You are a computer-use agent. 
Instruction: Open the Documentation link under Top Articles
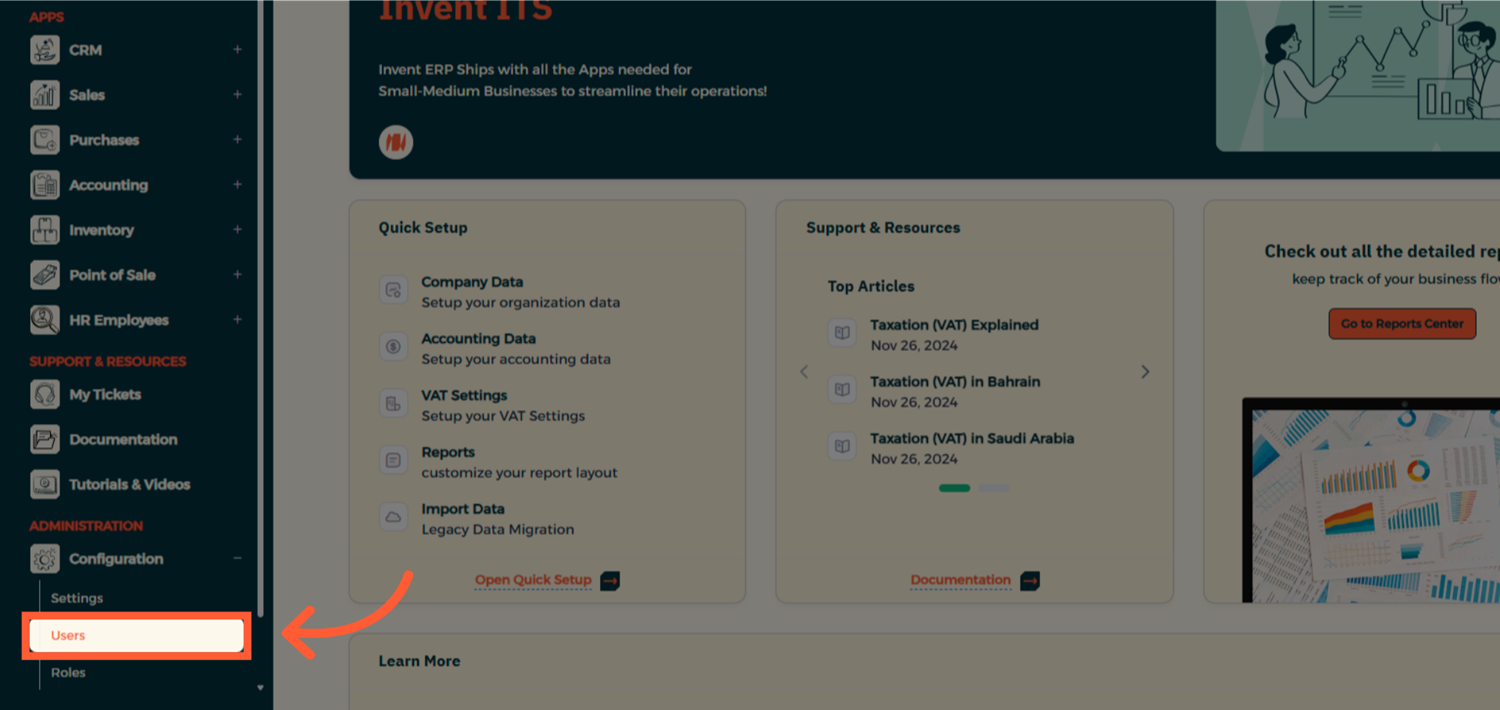[x=960, y=580]
